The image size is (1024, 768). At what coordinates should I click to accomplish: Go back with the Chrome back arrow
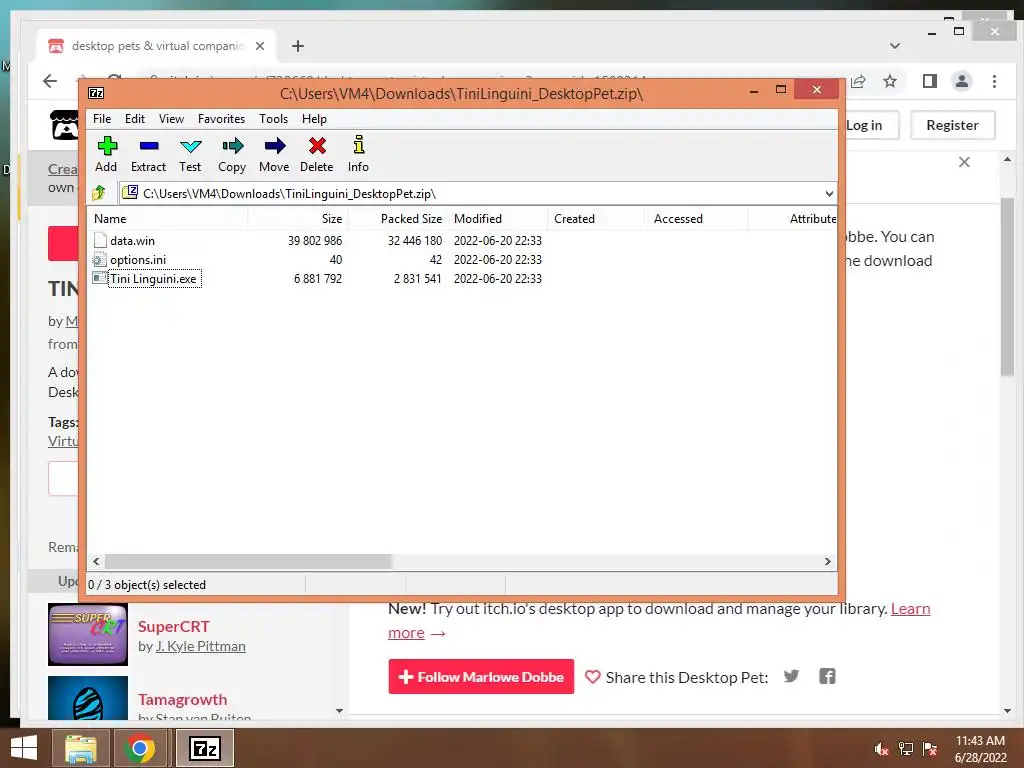coord(50,81)
